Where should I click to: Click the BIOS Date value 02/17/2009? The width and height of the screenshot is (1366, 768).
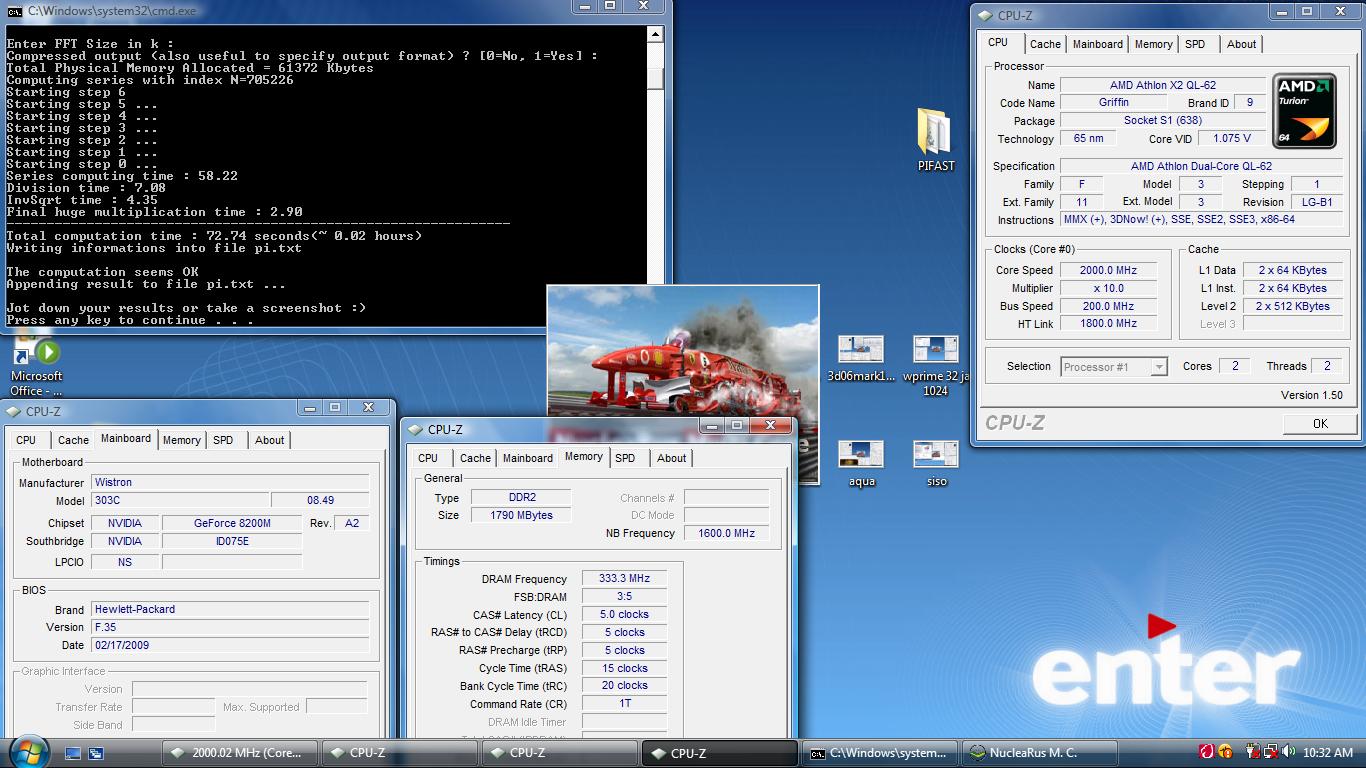[230, 645]
